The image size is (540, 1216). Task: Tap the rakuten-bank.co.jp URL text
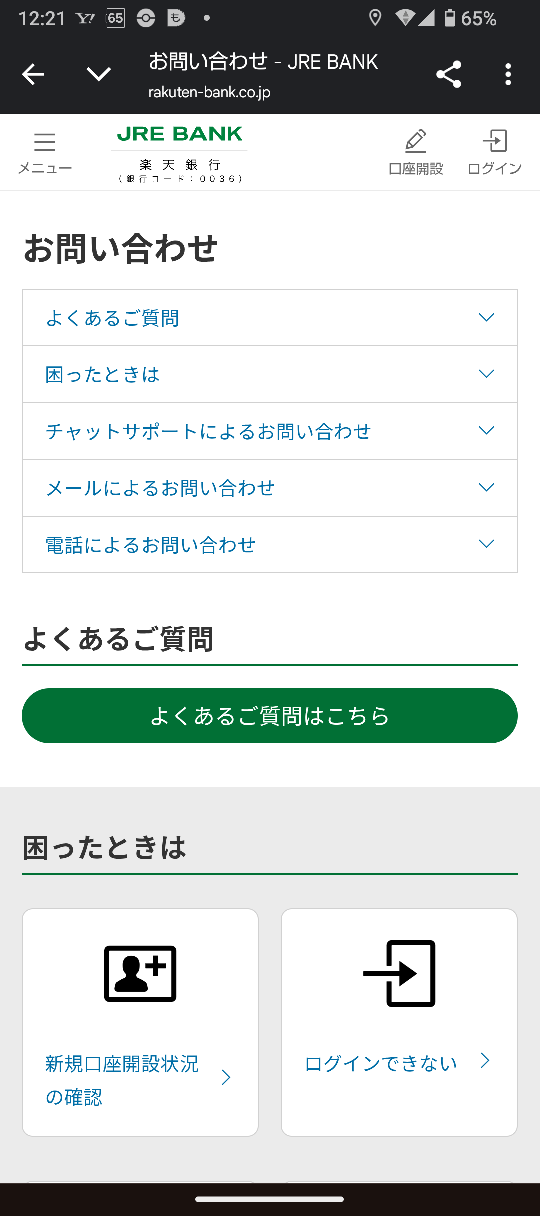[209, 92]
